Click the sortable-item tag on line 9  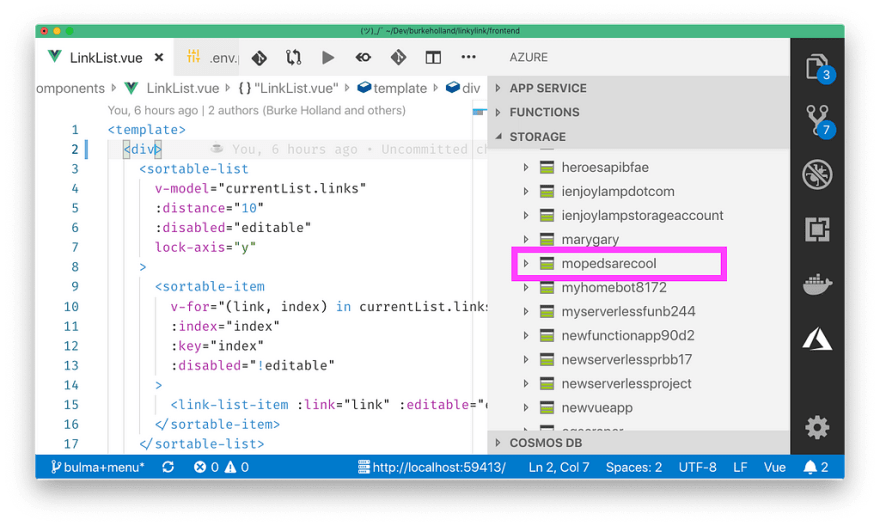point(210,286)
